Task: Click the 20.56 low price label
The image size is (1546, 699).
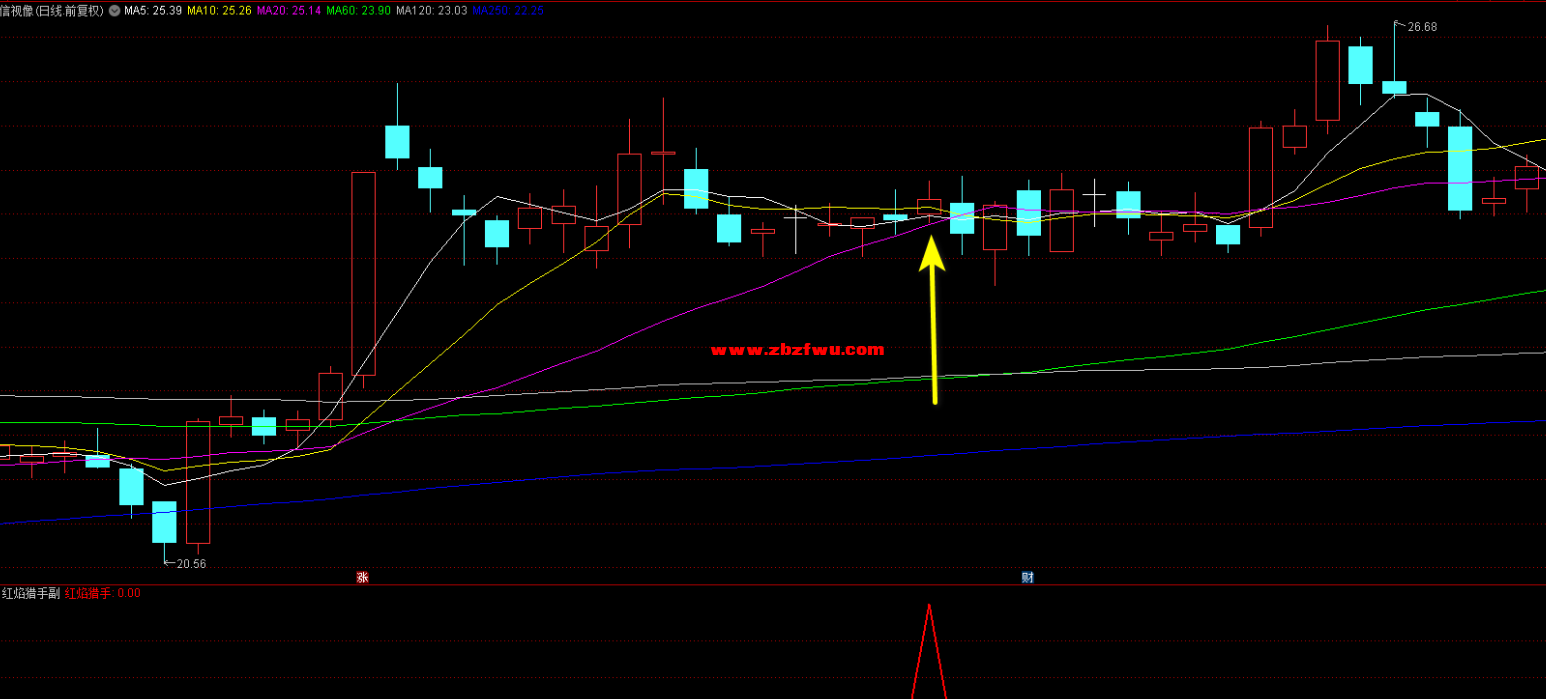Action: [x=190, y=564]
